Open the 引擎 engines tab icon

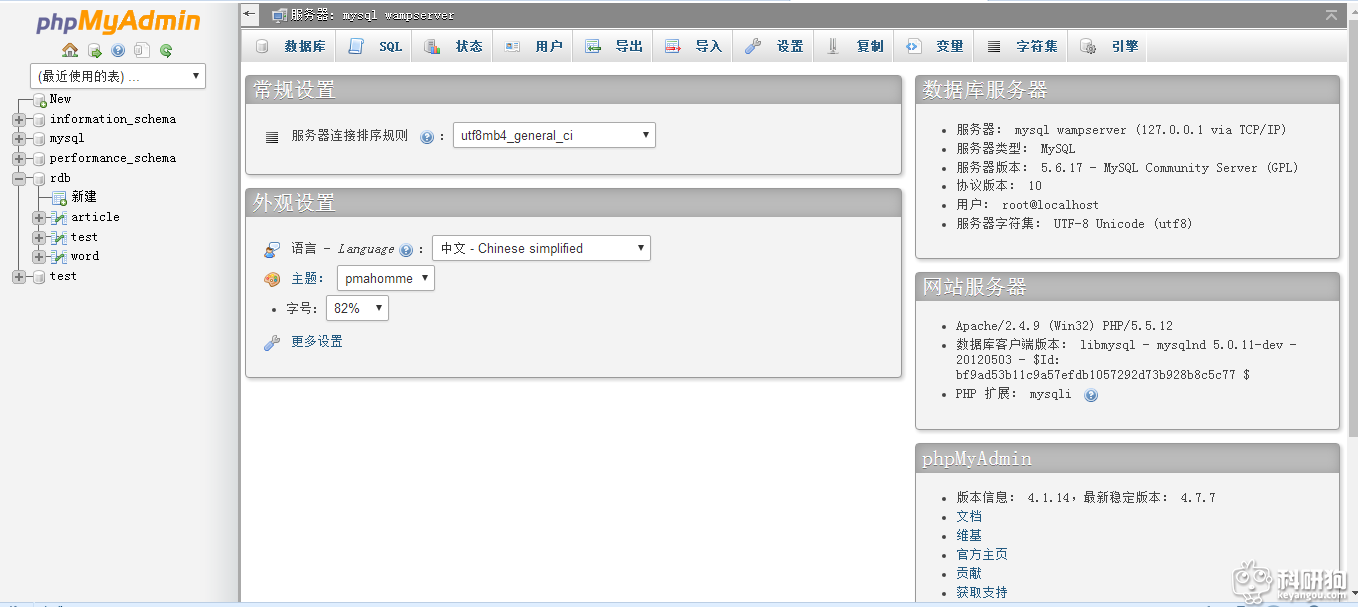pos(1088,46)
